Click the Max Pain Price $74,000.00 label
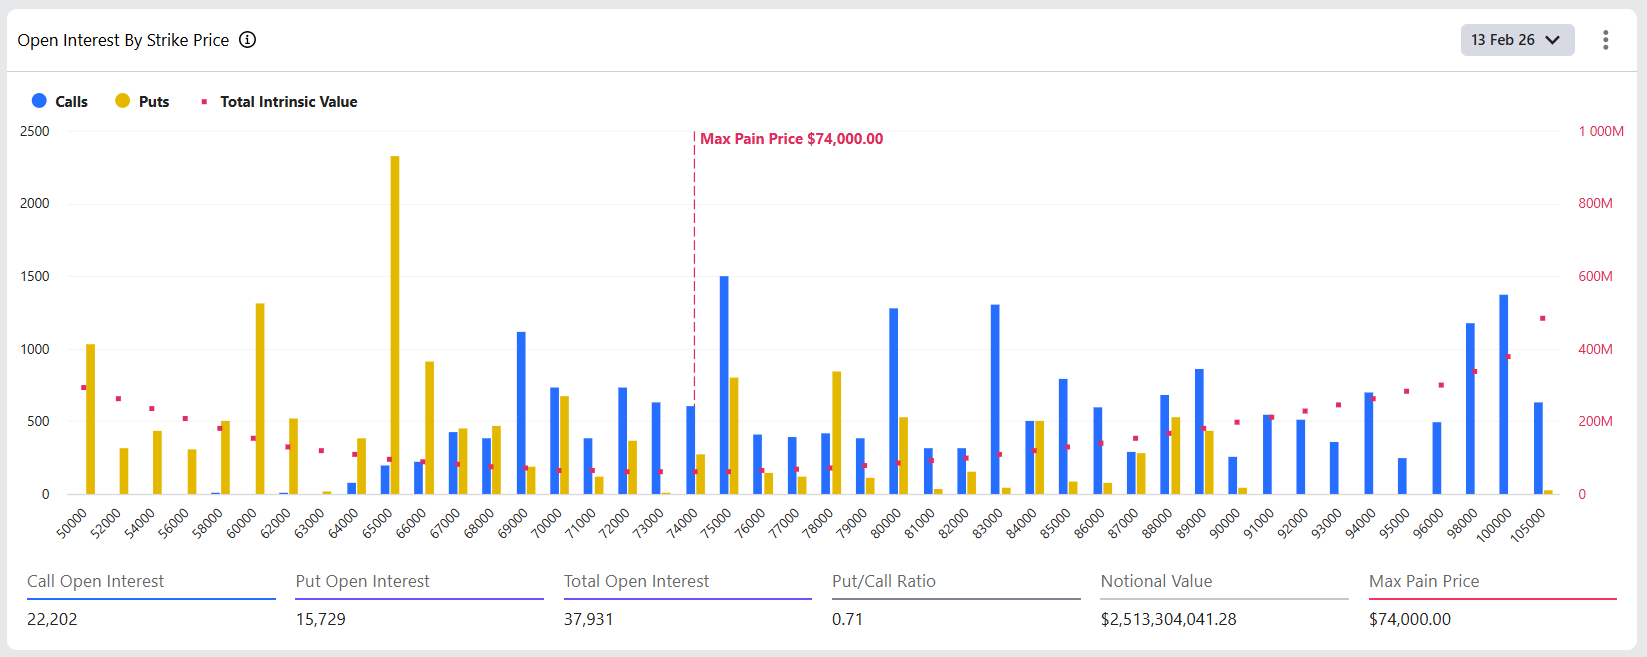The image size is (1647, 657). [x=791, y=139]
